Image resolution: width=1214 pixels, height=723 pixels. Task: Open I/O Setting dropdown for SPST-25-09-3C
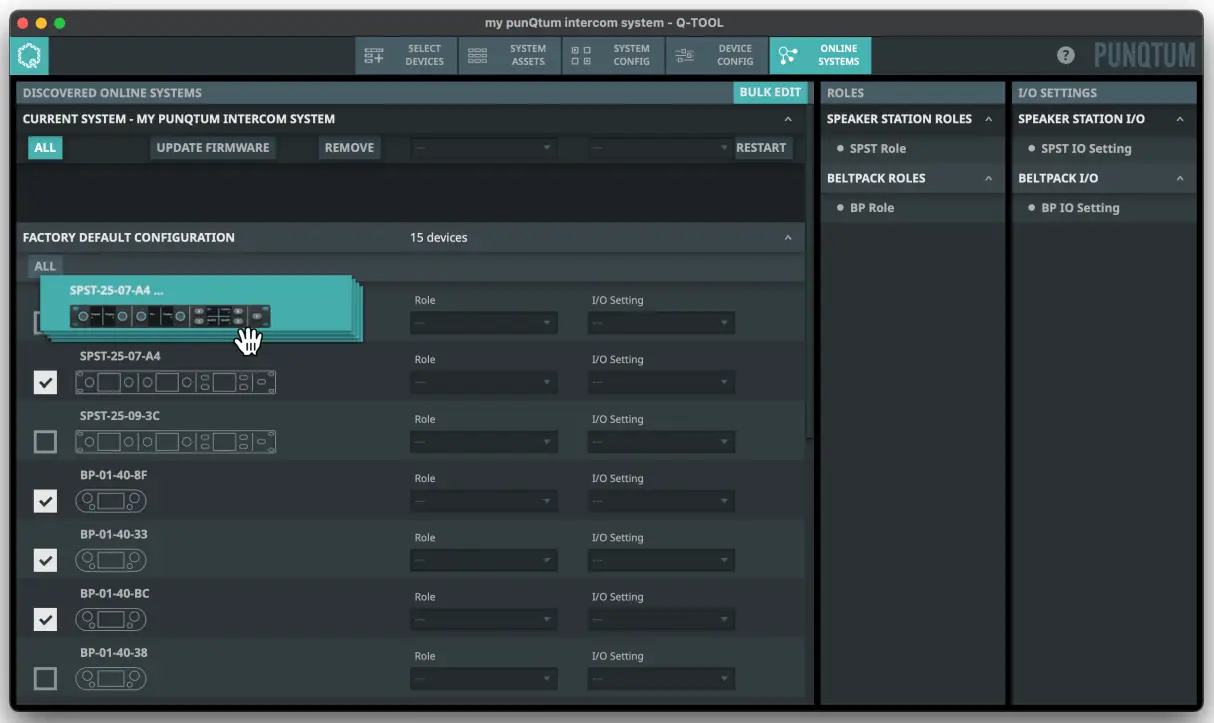(661, 442)
